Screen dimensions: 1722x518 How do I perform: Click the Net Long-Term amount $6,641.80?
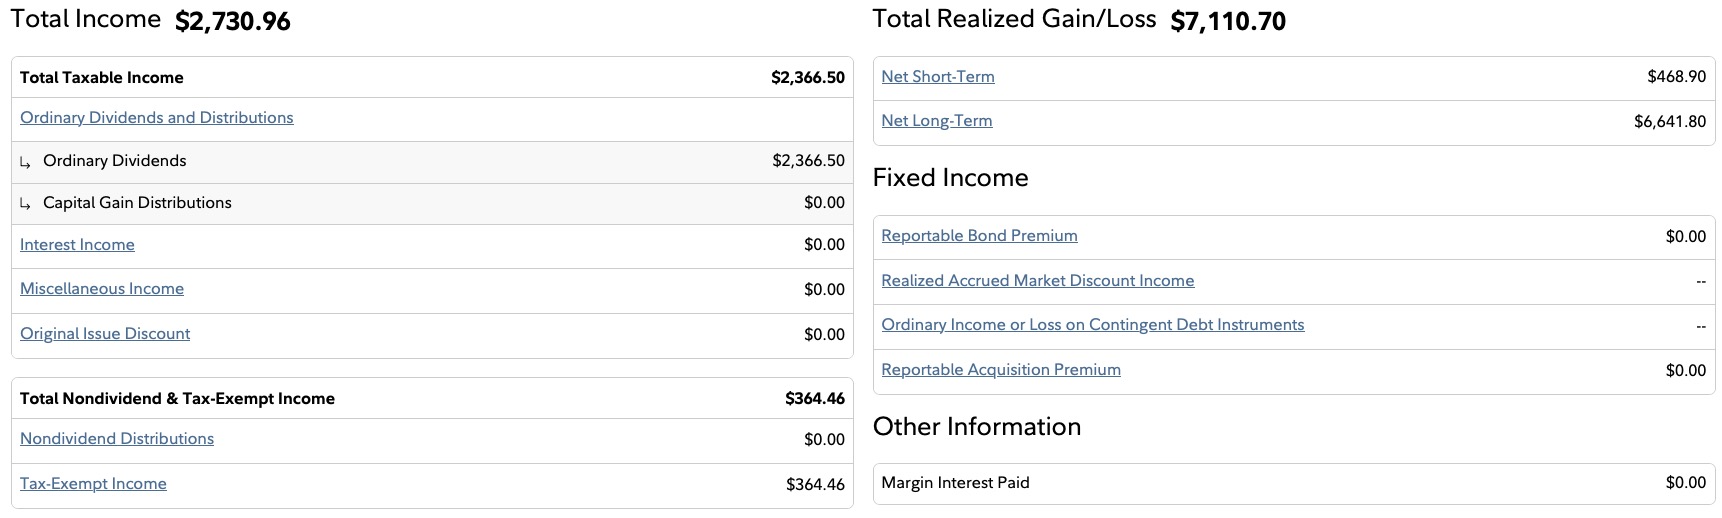[1669, 122]
